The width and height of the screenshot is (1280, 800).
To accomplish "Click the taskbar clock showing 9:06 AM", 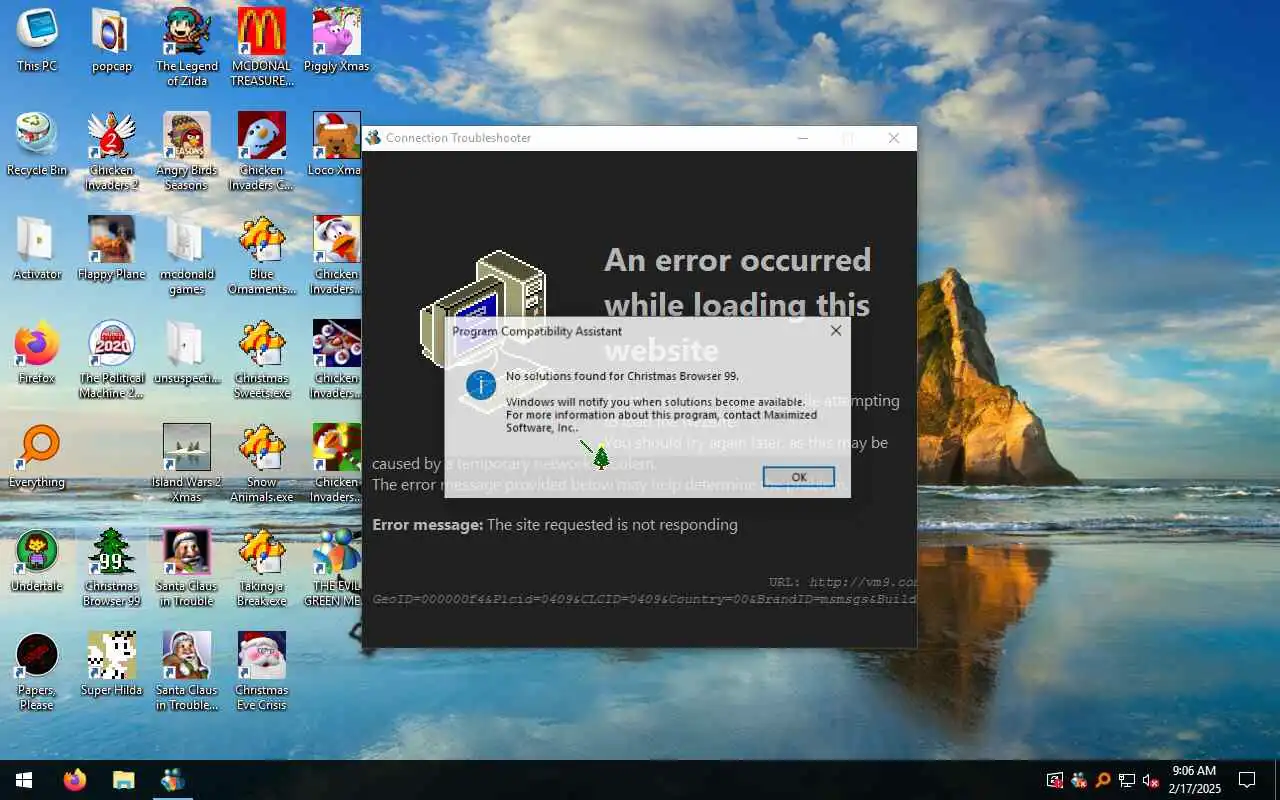I will click(1194, 780).
